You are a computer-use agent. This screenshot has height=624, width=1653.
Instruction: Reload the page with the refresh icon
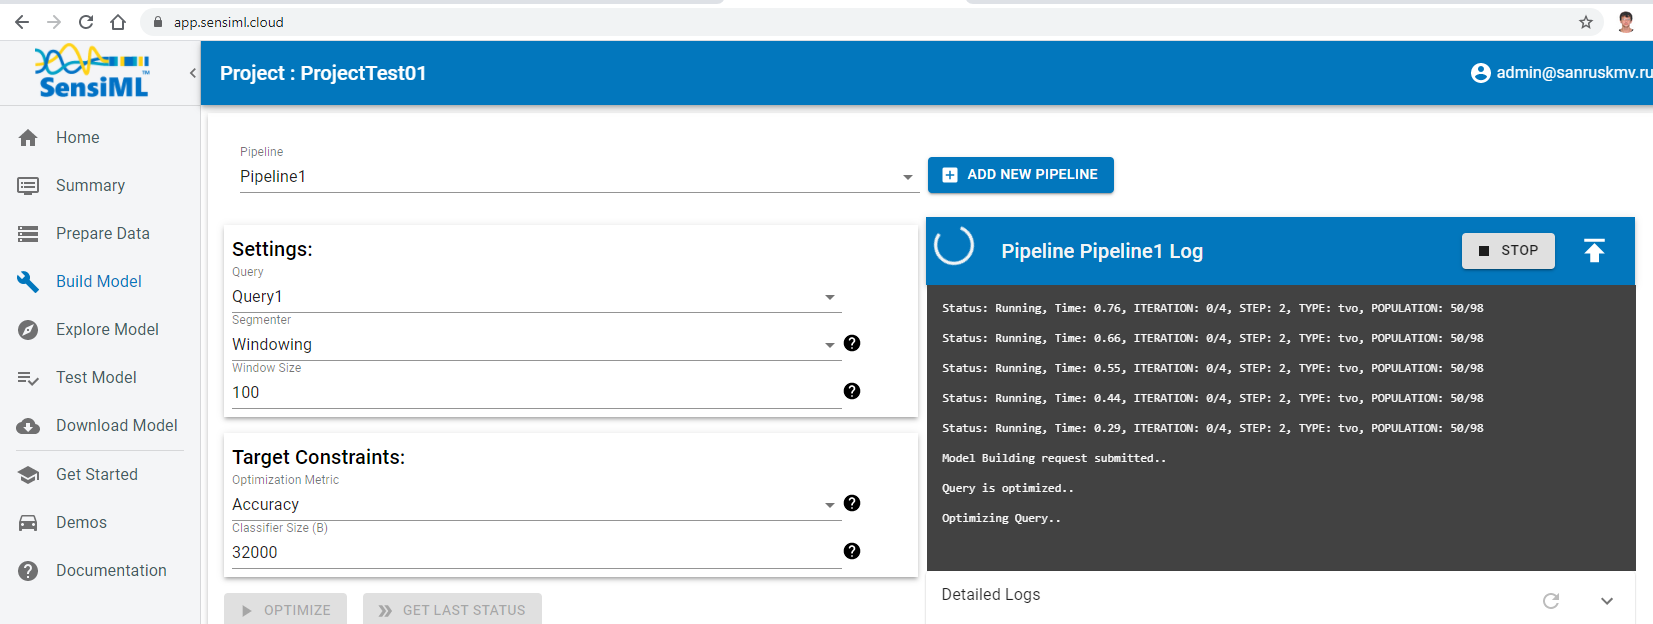(x=86, y=22)
